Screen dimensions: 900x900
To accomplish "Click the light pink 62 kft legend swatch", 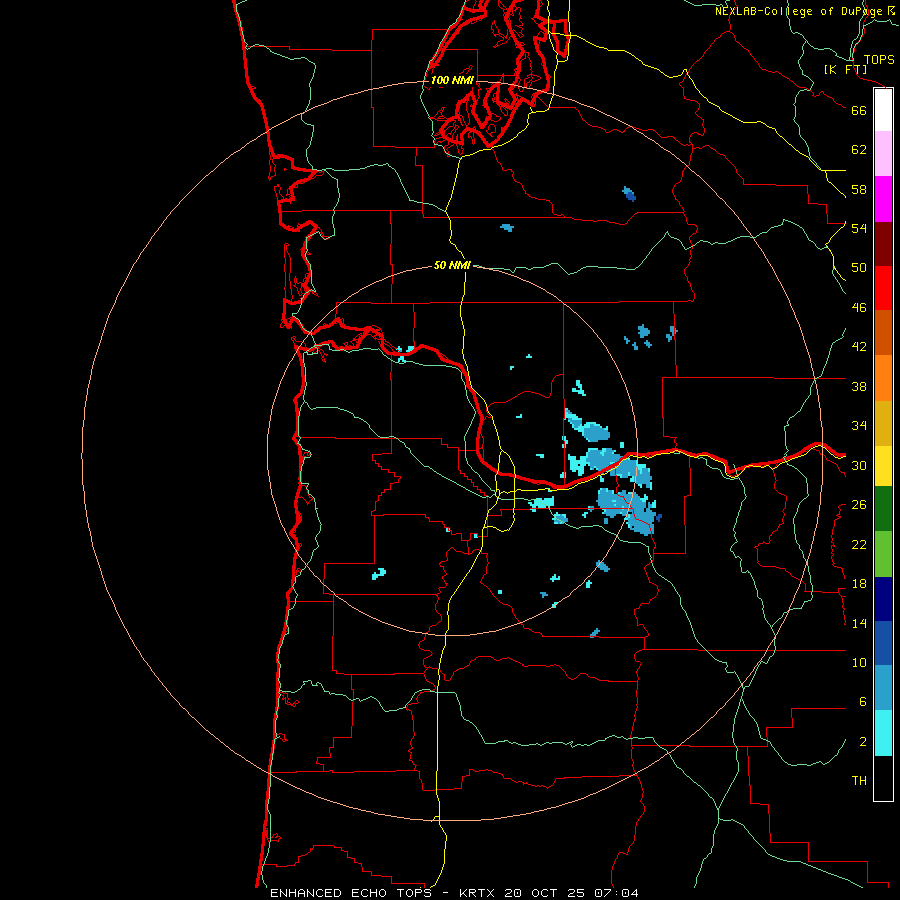I will (883, 153).
